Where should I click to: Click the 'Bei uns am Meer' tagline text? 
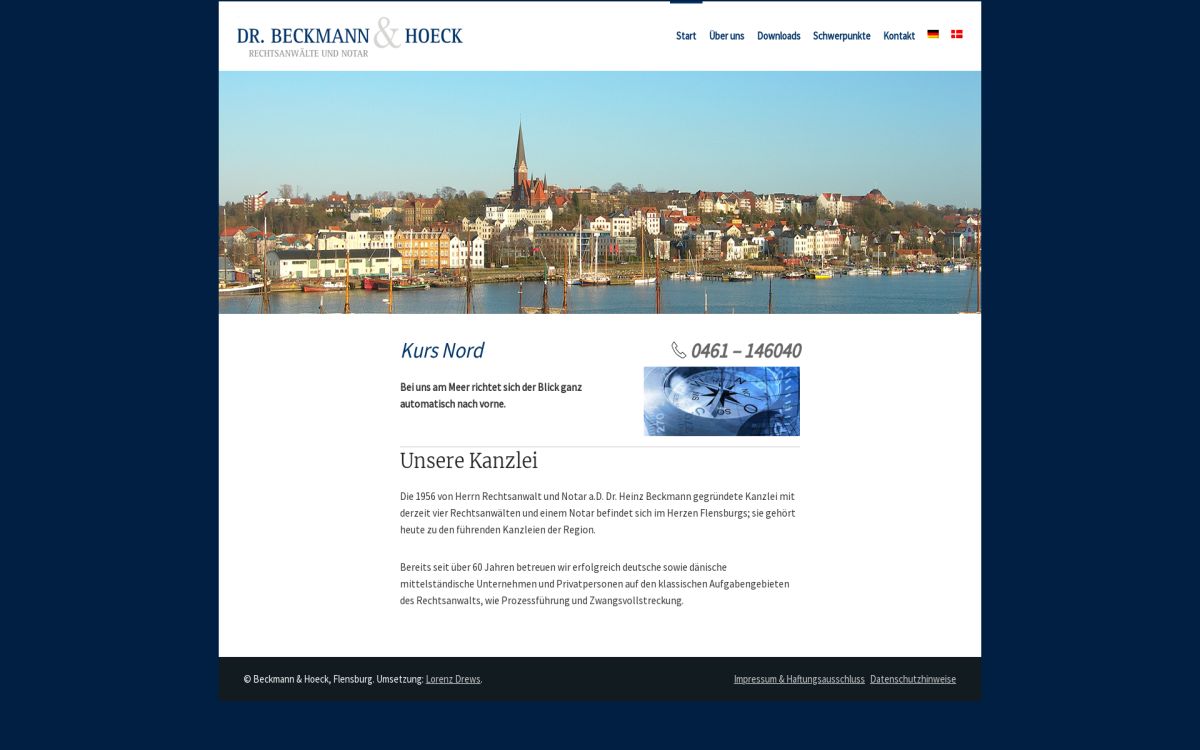(490, 395)
